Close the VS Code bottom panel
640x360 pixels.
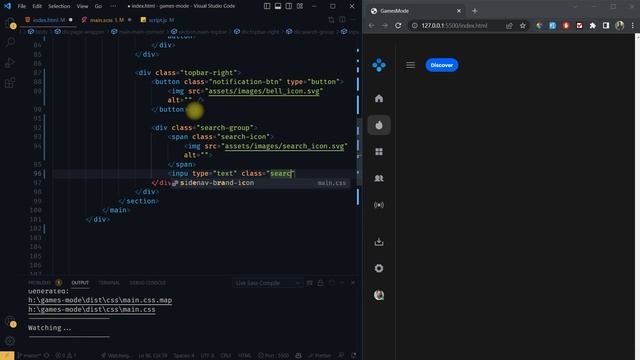[353, 282]
